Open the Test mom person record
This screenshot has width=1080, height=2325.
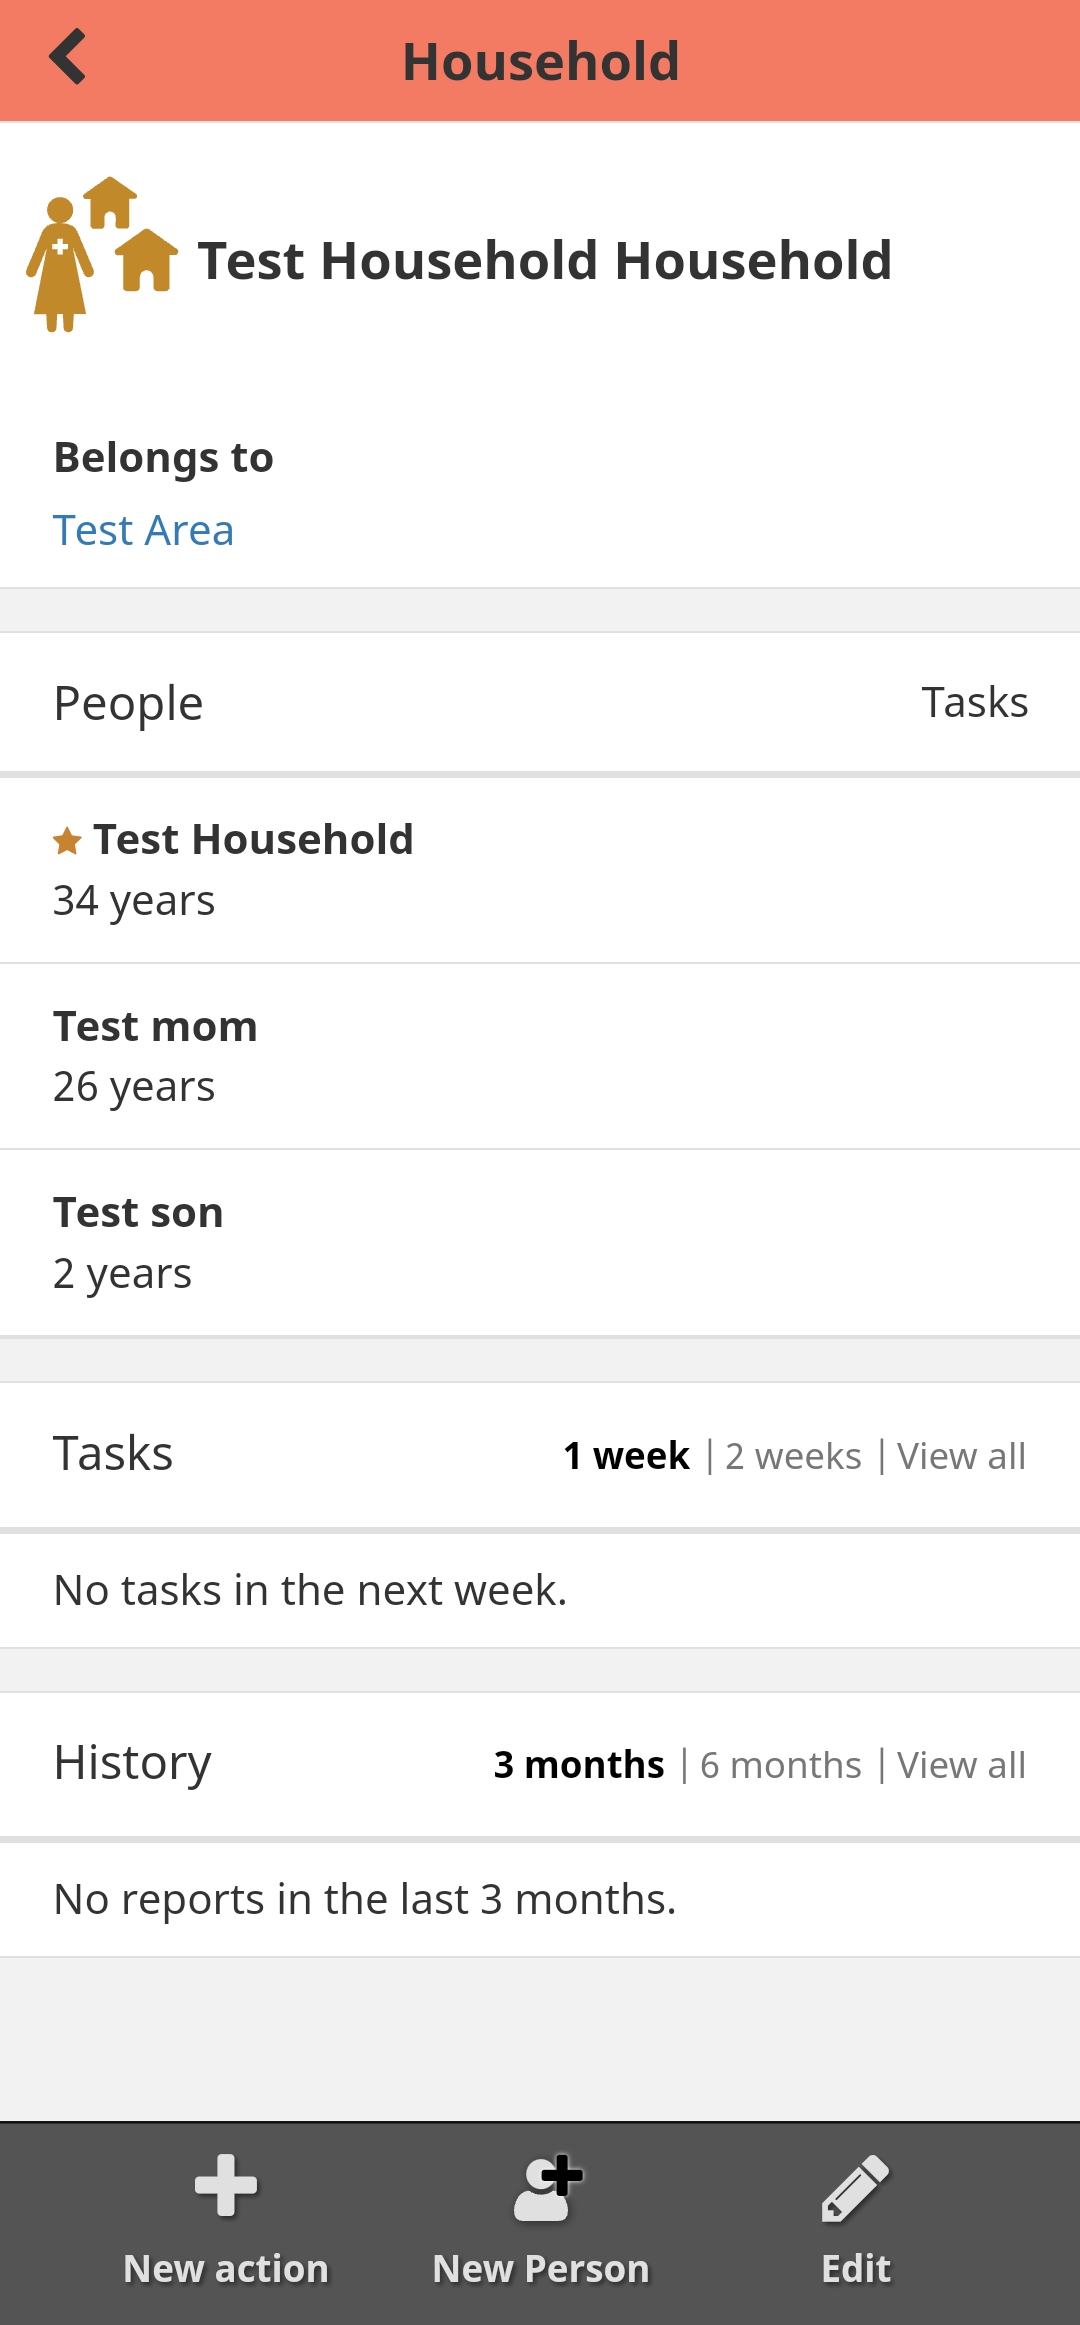pos(540,1057)
